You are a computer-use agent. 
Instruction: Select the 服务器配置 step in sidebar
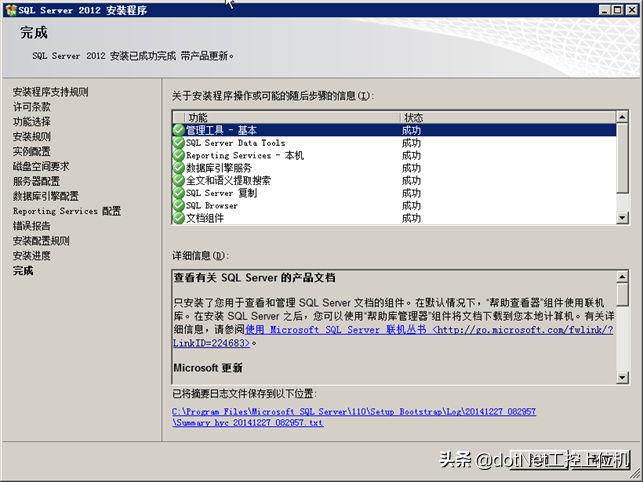[x=36, y=181]
